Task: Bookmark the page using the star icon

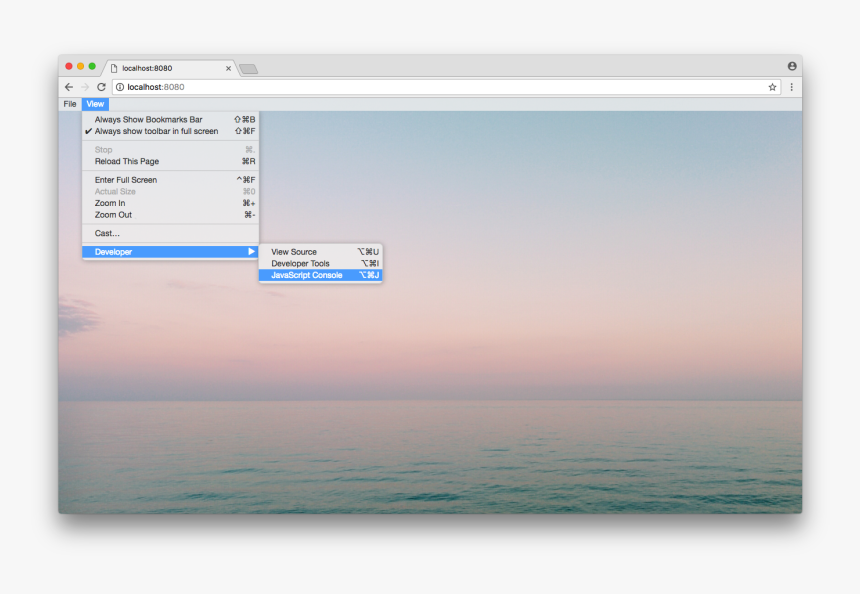Action: click(771, 87)
